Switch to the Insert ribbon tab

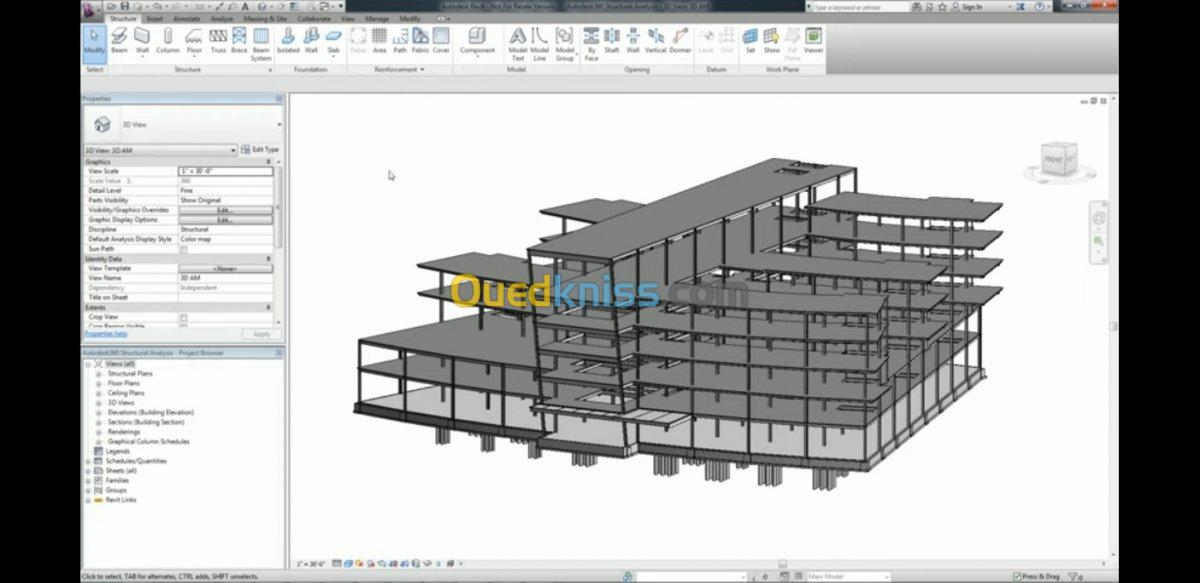click(154, 19)
